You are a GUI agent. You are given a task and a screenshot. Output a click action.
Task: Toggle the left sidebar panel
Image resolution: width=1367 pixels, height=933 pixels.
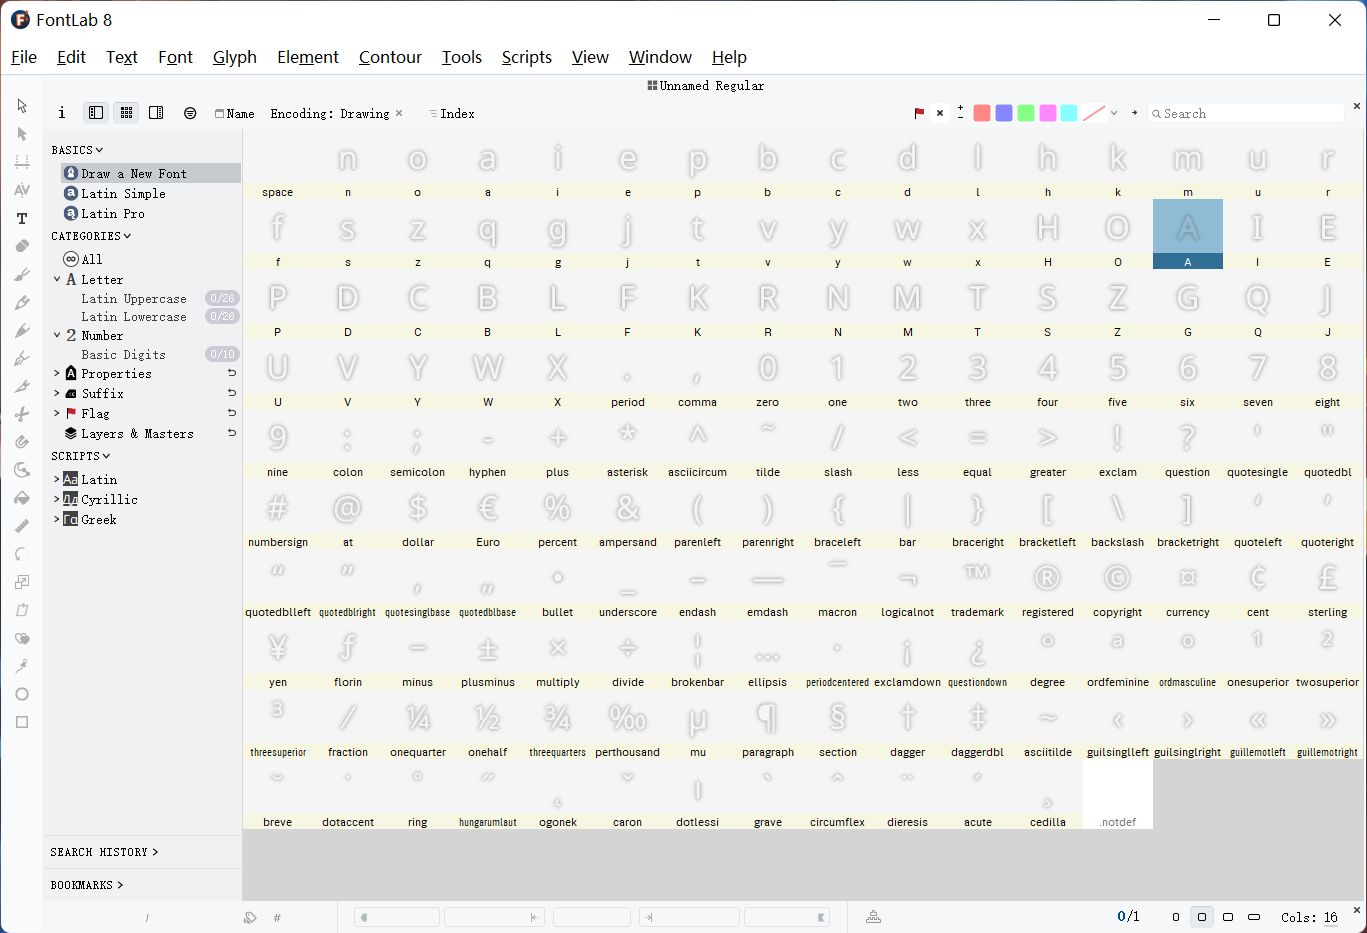click(96, 113)
